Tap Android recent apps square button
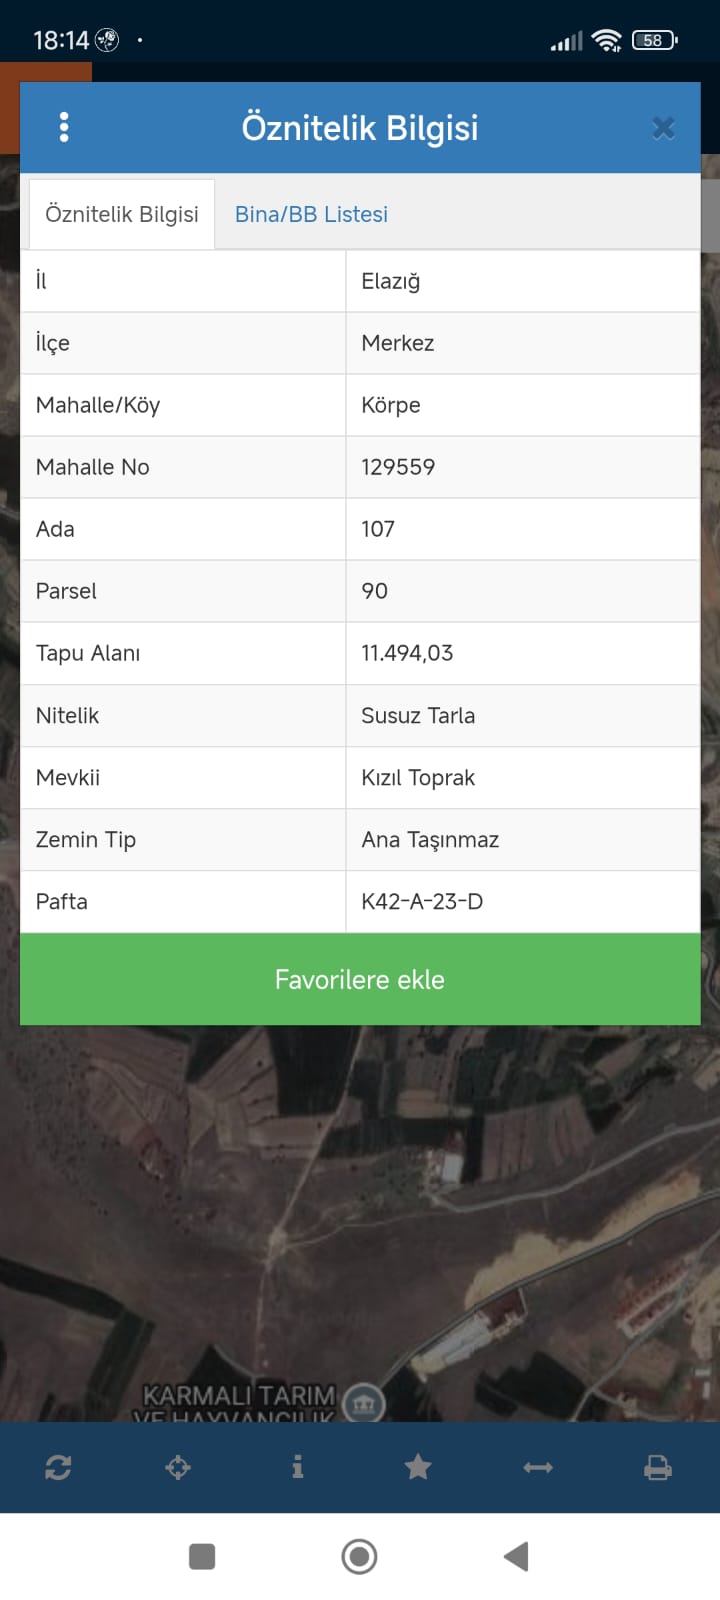This screenshot has height=1600, width=720. click(x=202, y=1556)
